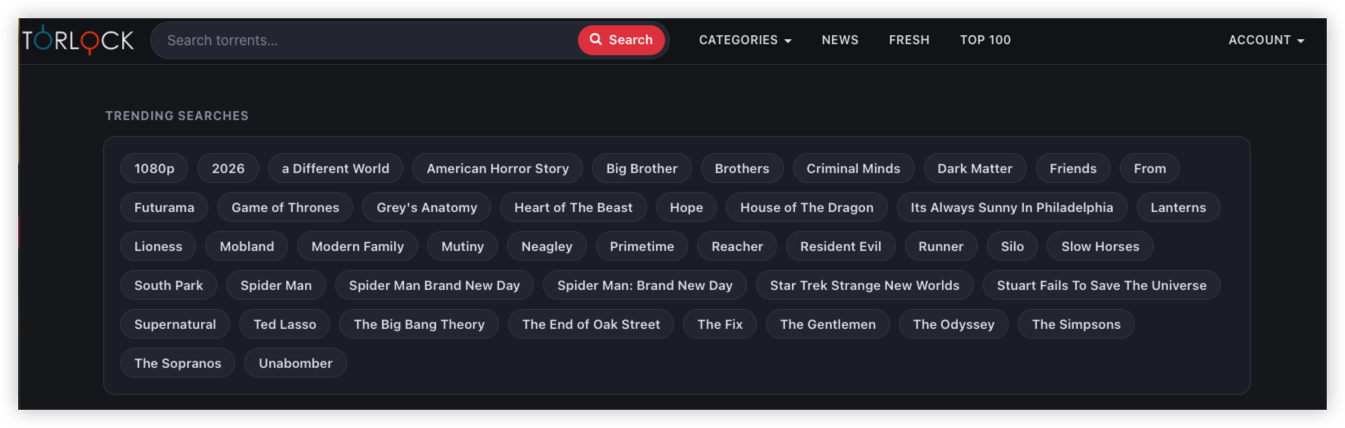This screenshot has height=428, width=1345.
Task: Click the South Park tag
Action: tap(169, 285)
